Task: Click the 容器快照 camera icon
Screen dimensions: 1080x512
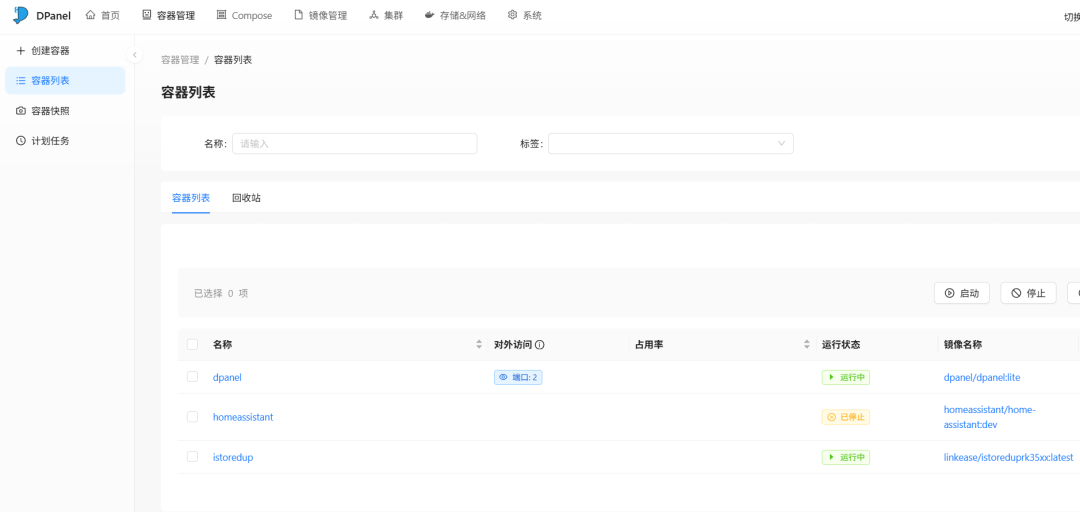Action: [20, 111]
